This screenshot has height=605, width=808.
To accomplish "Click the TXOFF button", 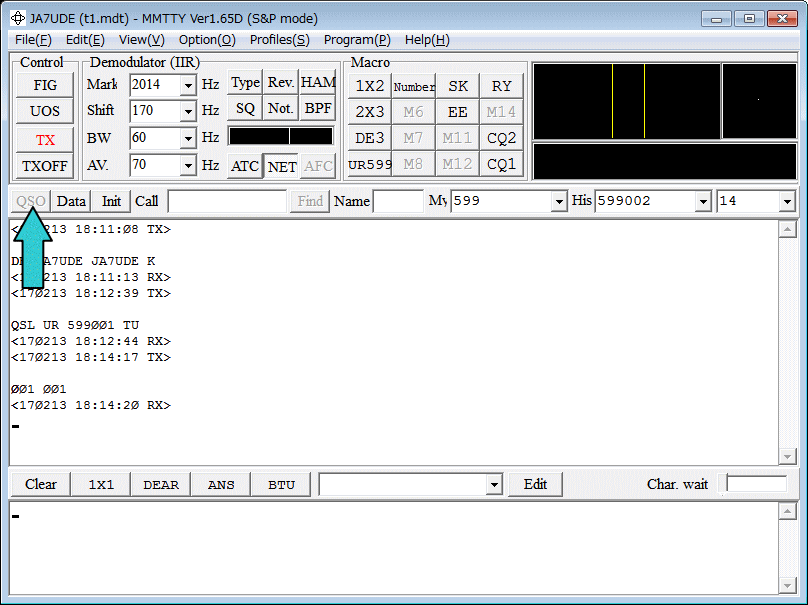I will [45, 166].
